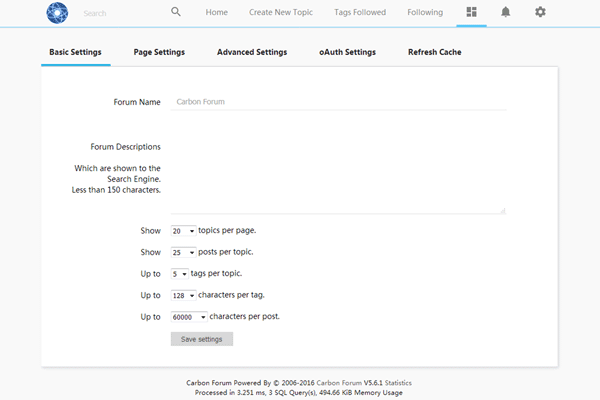Expand the characters per post dropdown
600x400 pixels.
189,317
